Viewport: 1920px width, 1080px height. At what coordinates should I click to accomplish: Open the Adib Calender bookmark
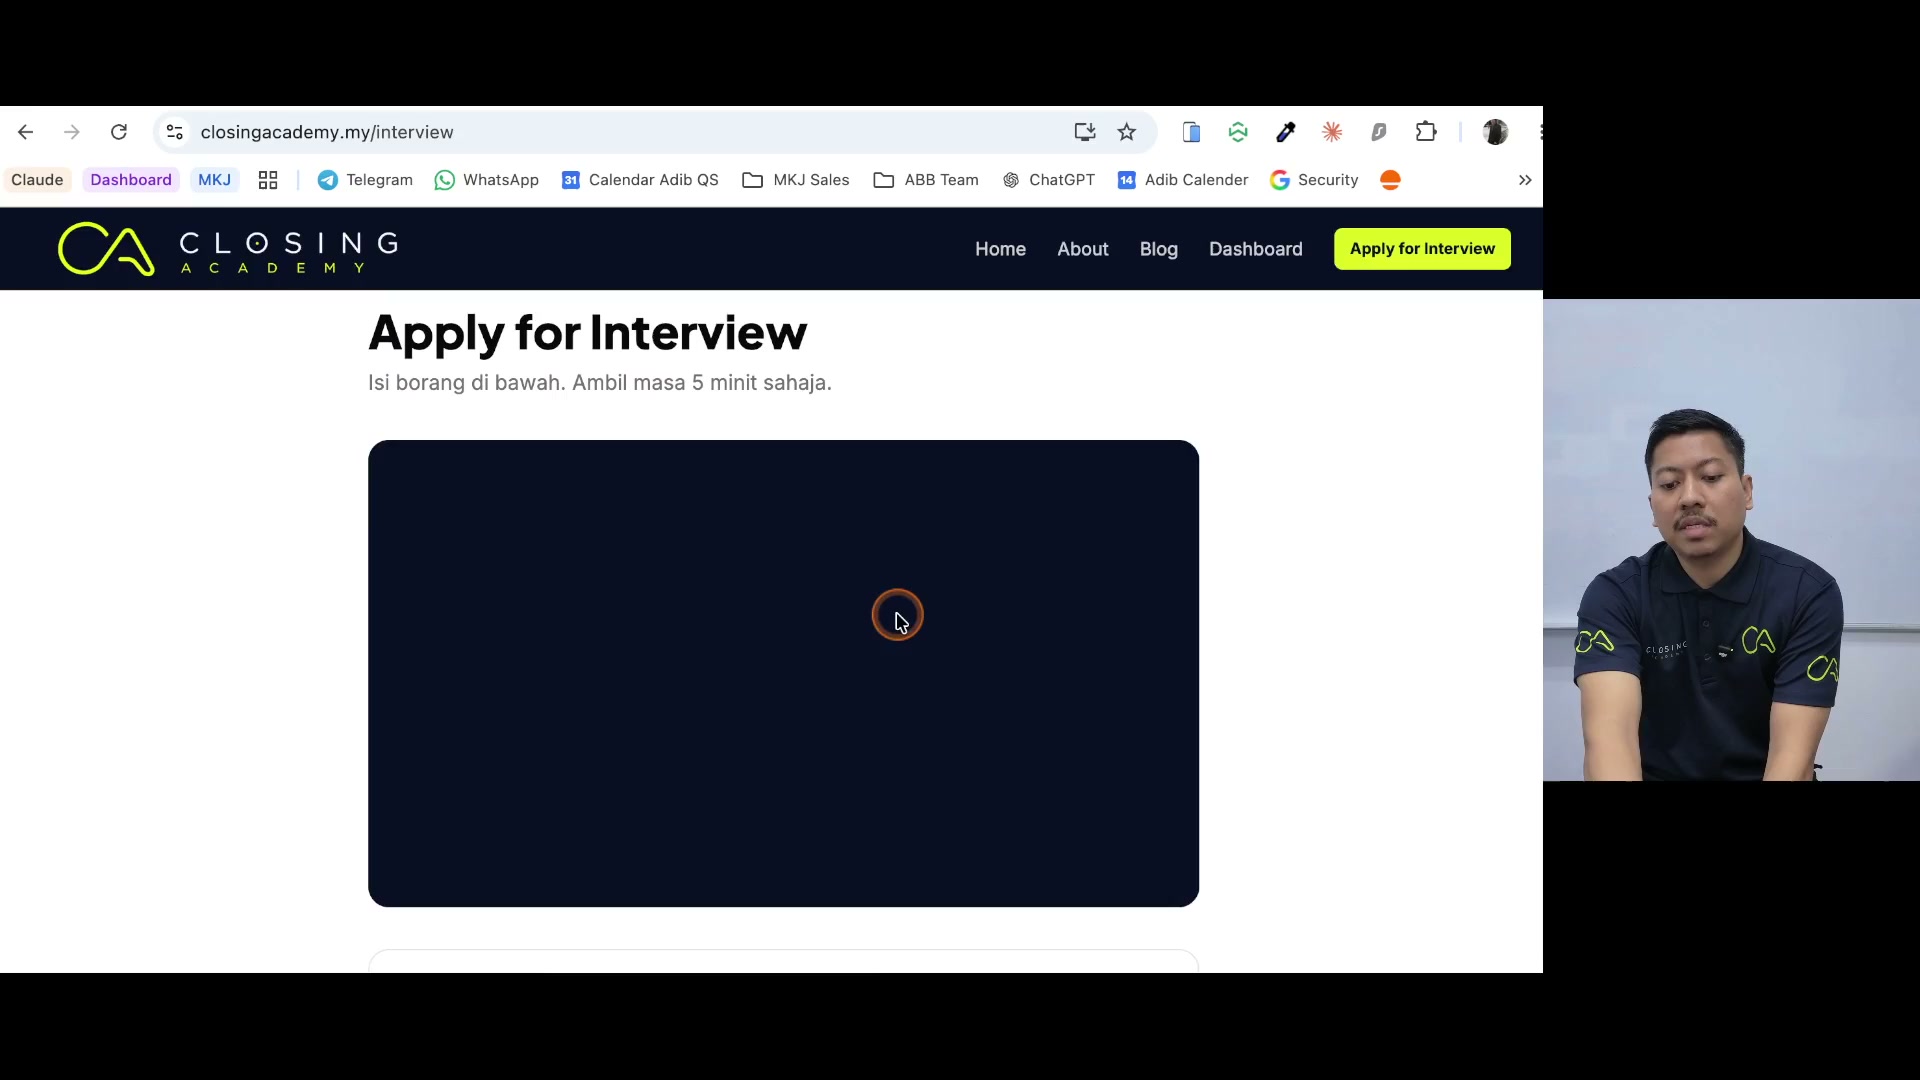1183,180
